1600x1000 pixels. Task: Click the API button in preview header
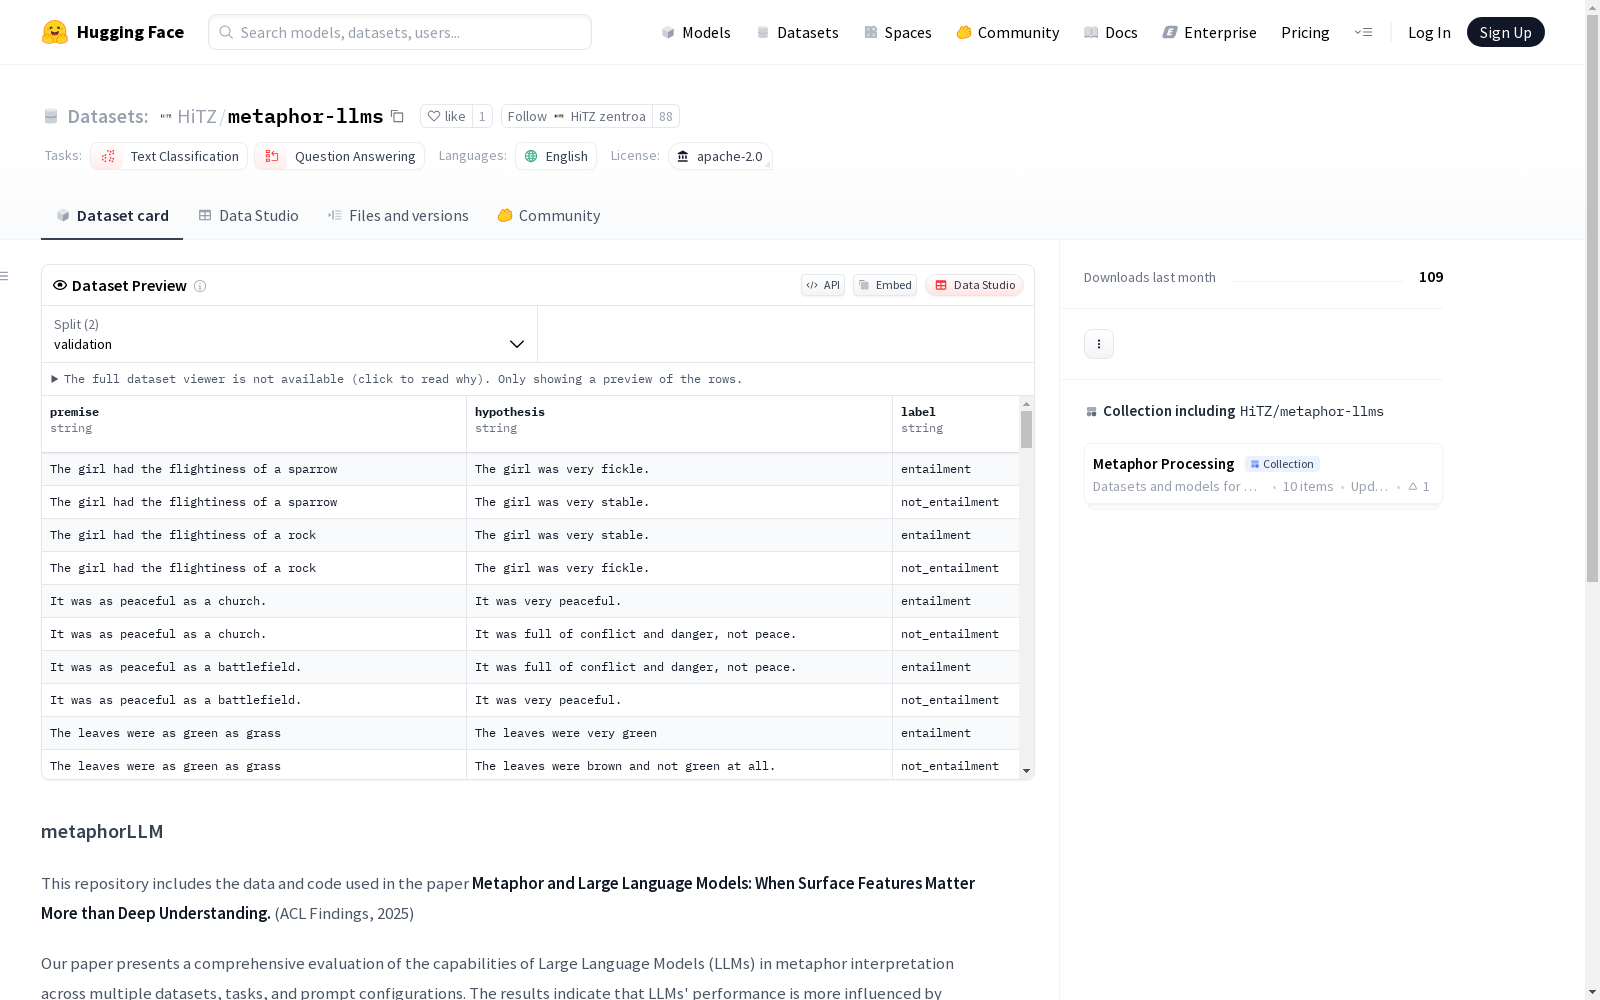tap(823, 285)
